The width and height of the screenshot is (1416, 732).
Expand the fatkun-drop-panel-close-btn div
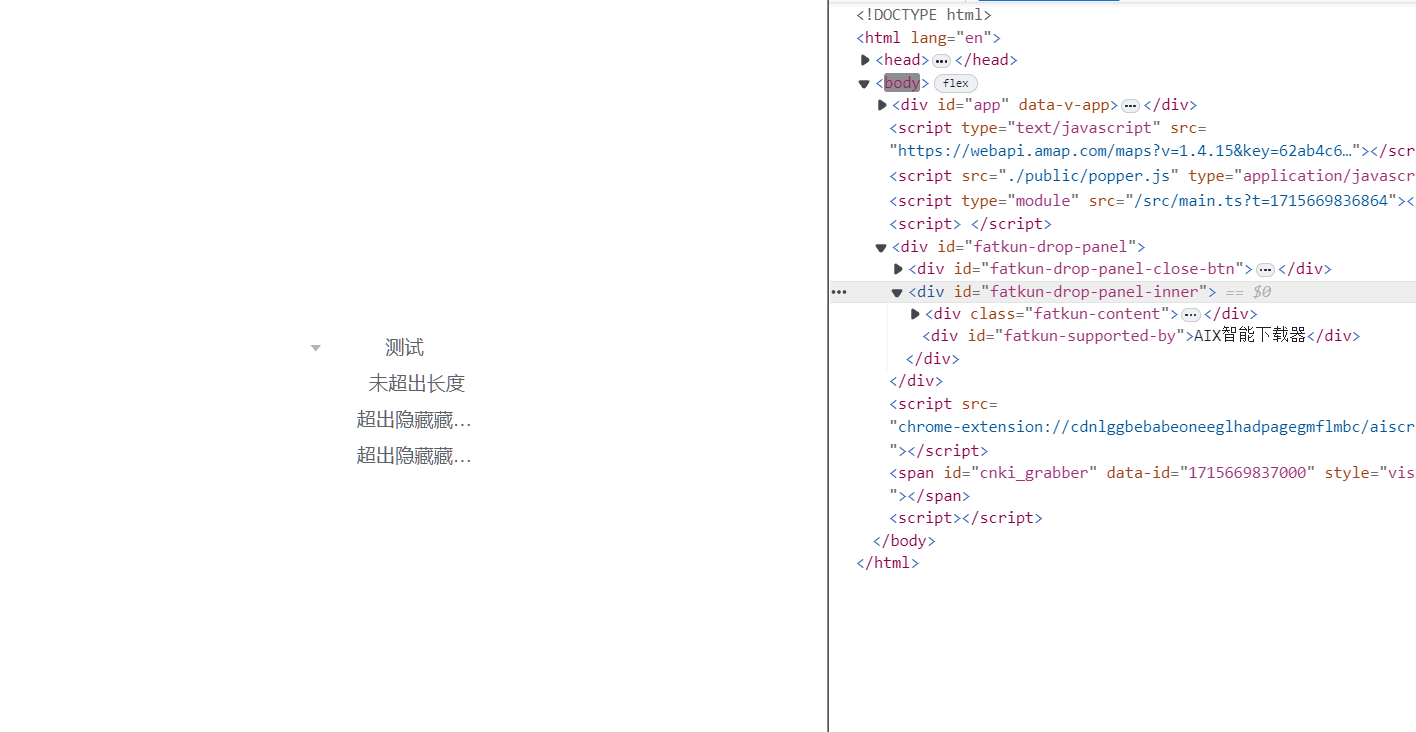(x=898, y=269)
